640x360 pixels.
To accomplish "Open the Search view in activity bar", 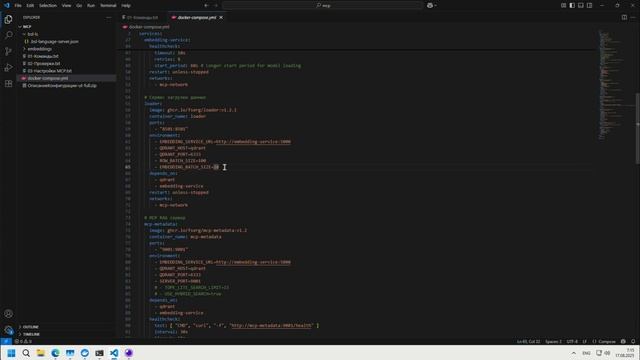I will coord(9,35).
